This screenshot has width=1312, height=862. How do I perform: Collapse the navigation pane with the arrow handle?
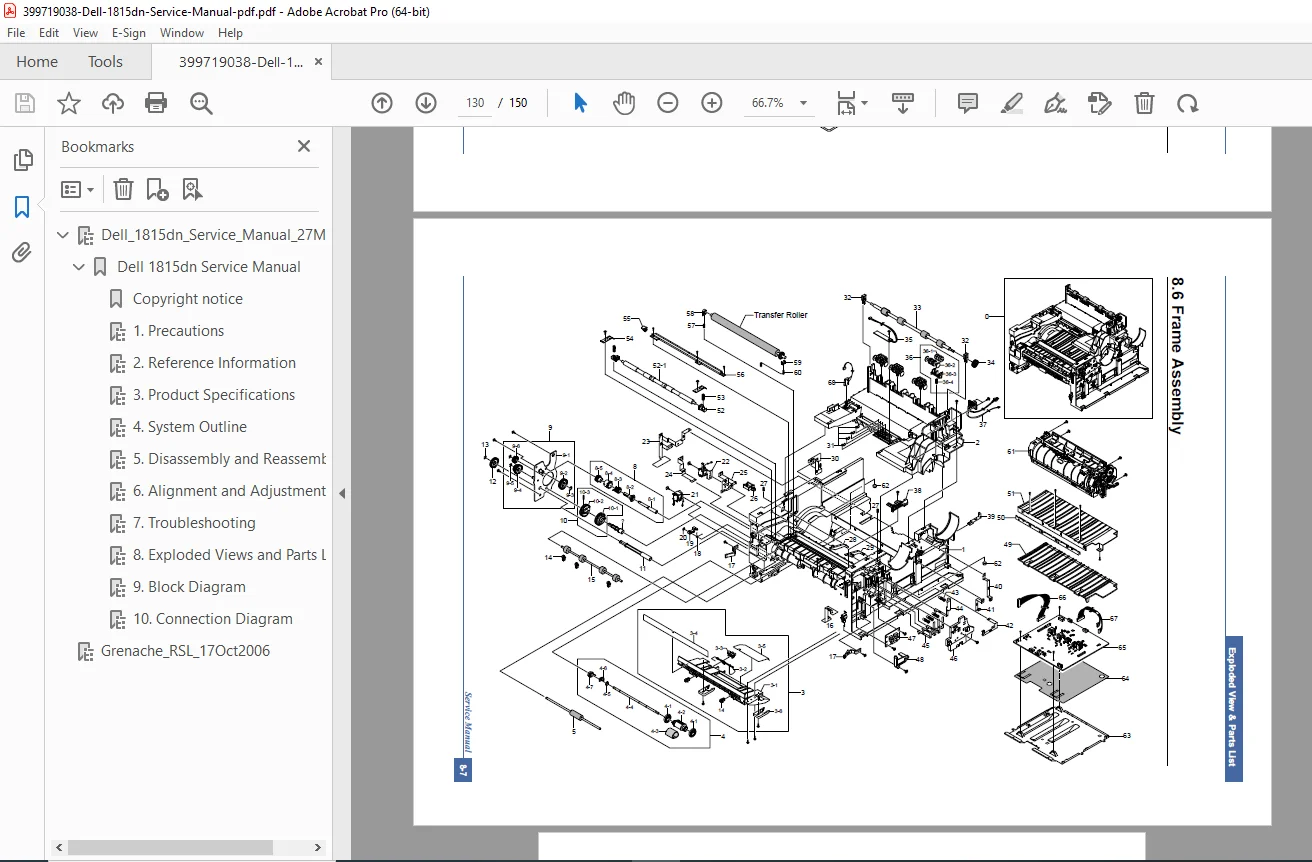tap(342, 493)
